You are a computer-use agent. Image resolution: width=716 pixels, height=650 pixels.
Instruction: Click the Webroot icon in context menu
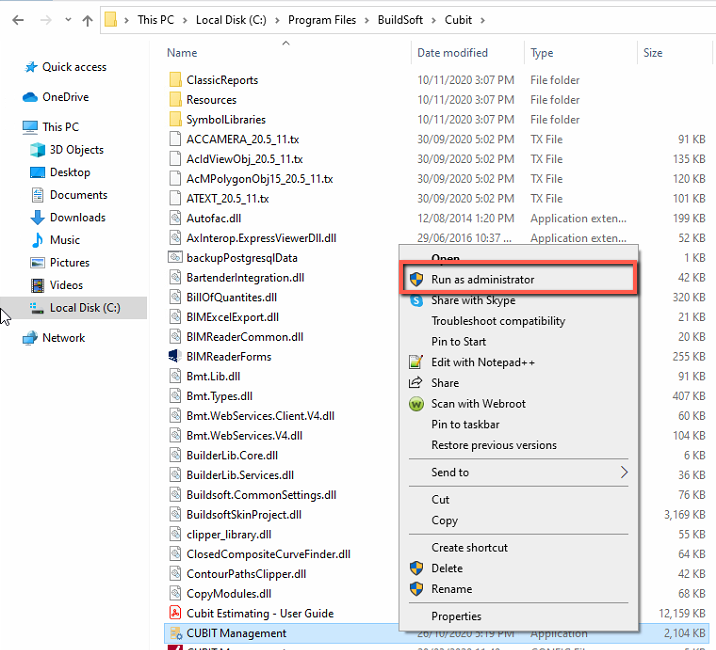[416, 404]
